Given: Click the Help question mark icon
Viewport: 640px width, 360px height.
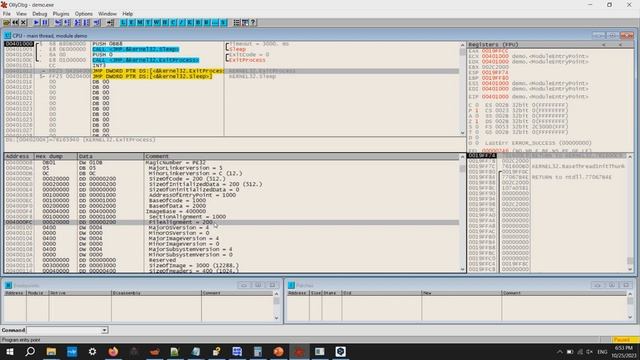Looking at the screenshot, I should (253, 22).
